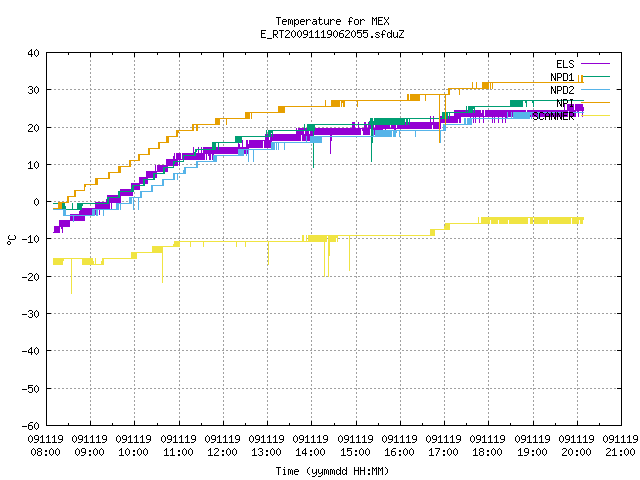640x480 pixels.
Task: Click the x-axis label 091119 14:00
Action: point(311,446)
